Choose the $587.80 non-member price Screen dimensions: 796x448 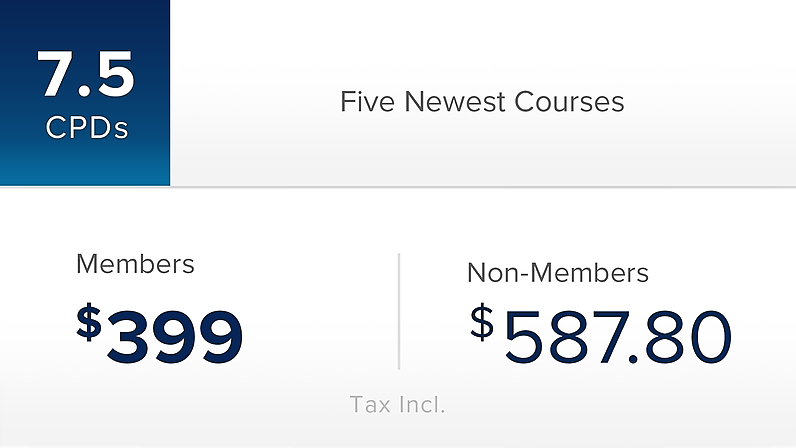click(601, 334)
